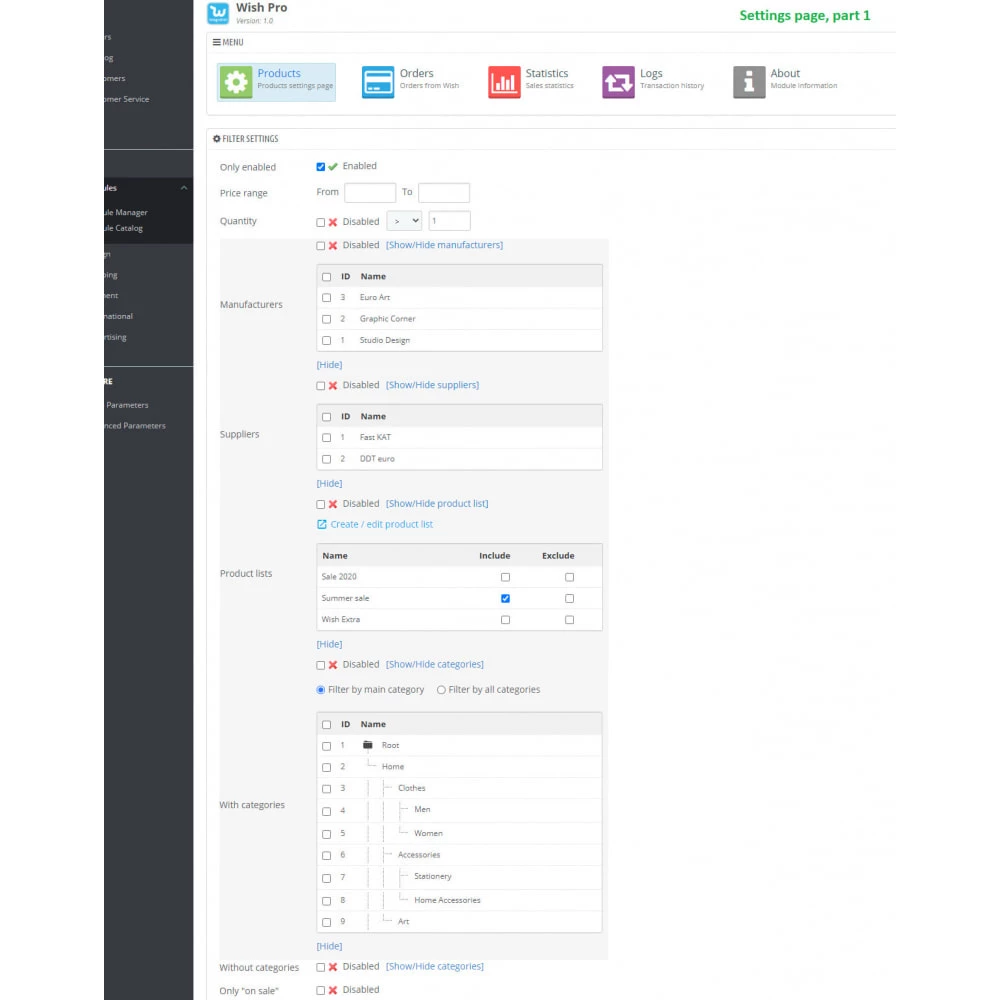Open the Products green gear icon

point(236,82)
